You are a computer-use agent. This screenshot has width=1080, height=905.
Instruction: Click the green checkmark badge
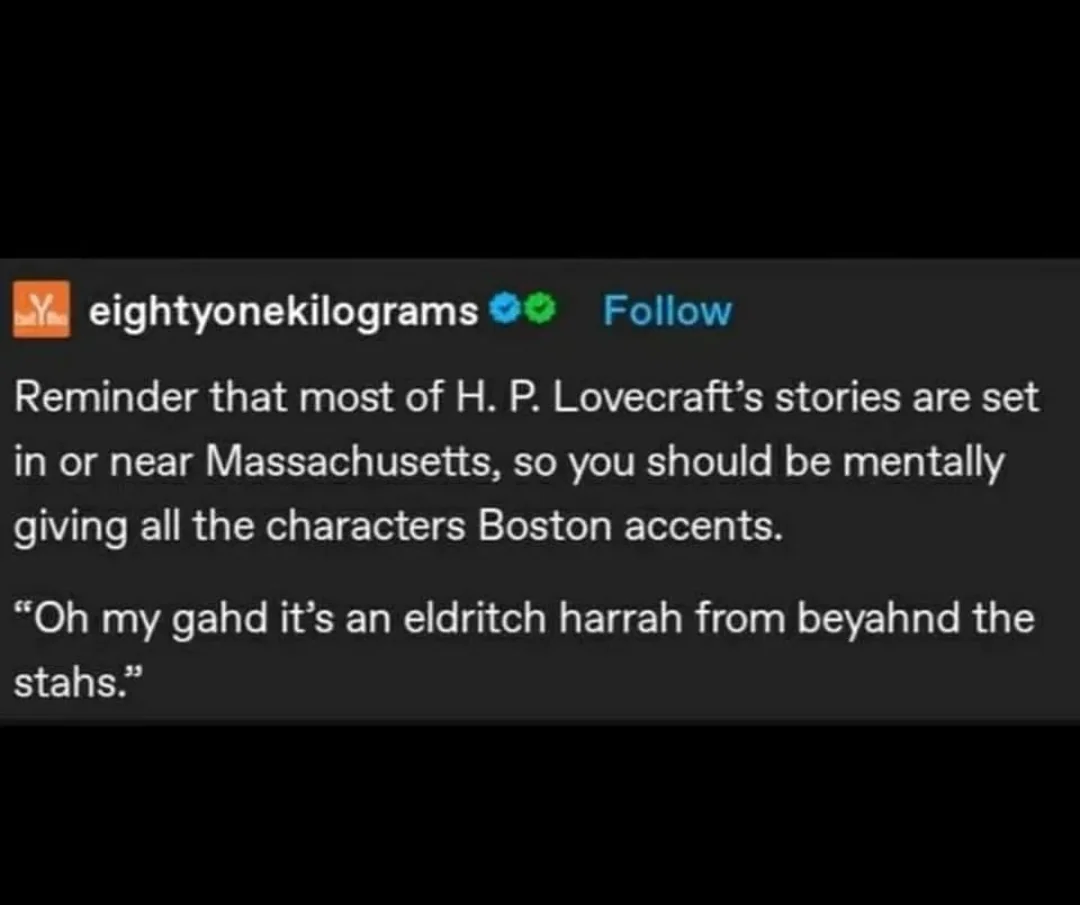coord(541,309)
